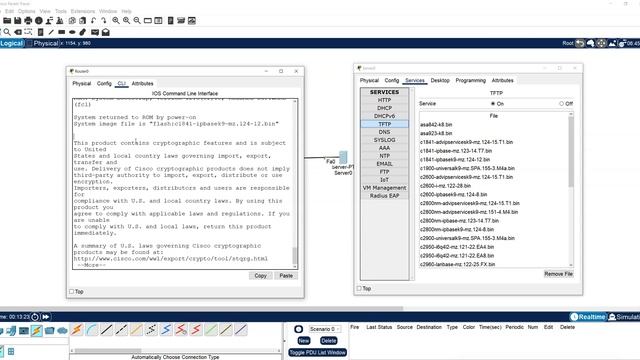Select the DHCP service

coord(384,108)
